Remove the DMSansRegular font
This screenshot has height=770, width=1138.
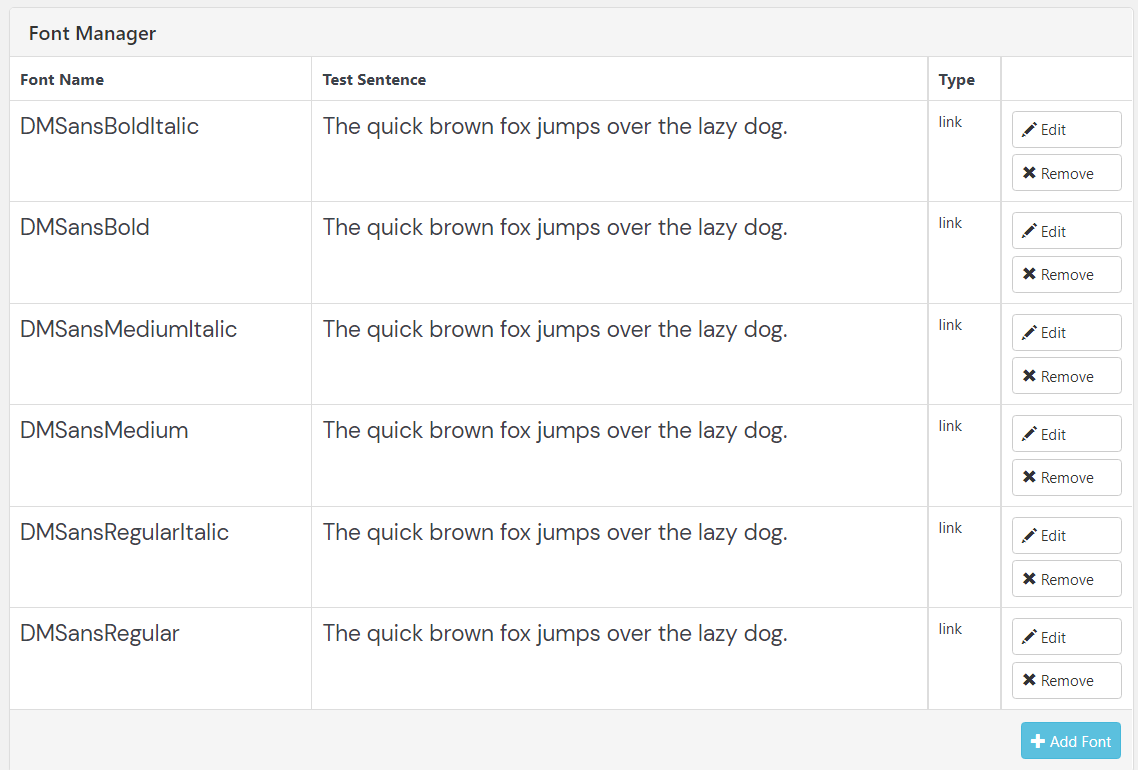1066,680
